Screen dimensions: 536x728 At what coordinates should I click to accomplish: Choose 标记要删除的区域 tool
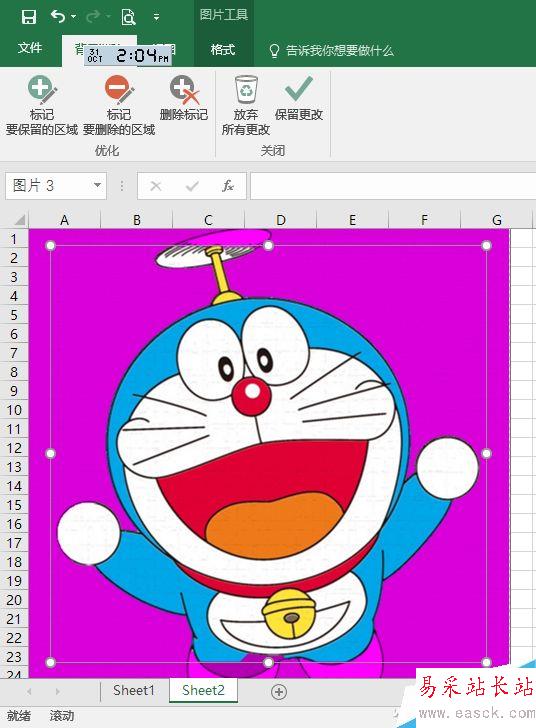pos(119,105)
